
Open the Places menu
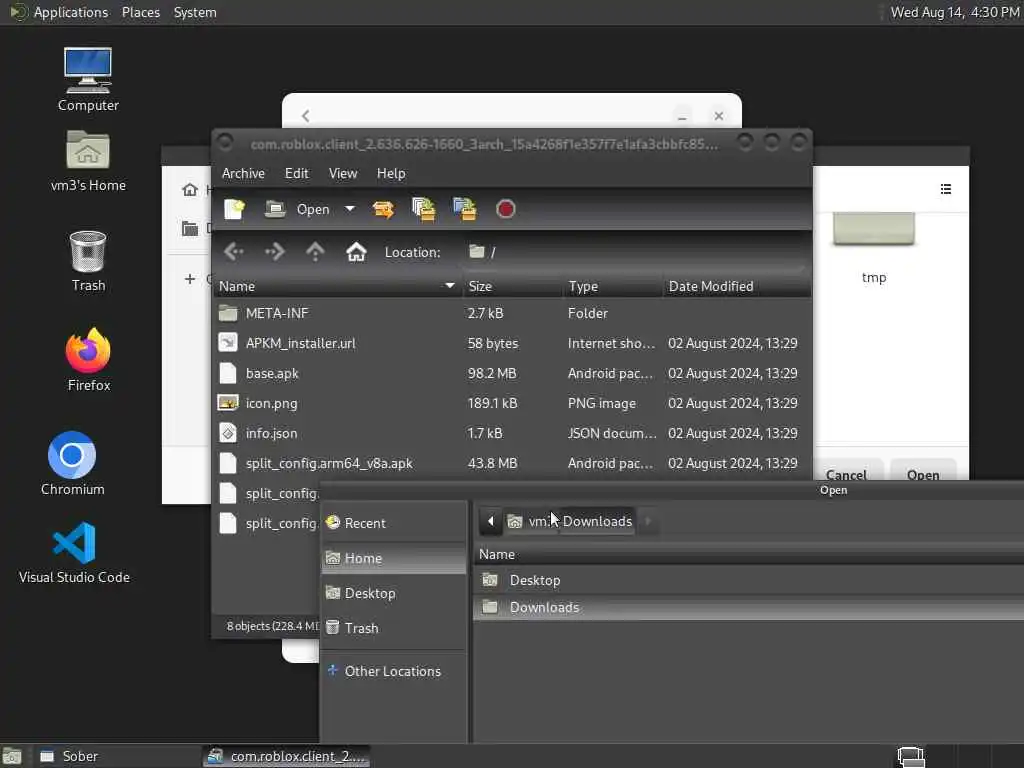coord(141,12)
